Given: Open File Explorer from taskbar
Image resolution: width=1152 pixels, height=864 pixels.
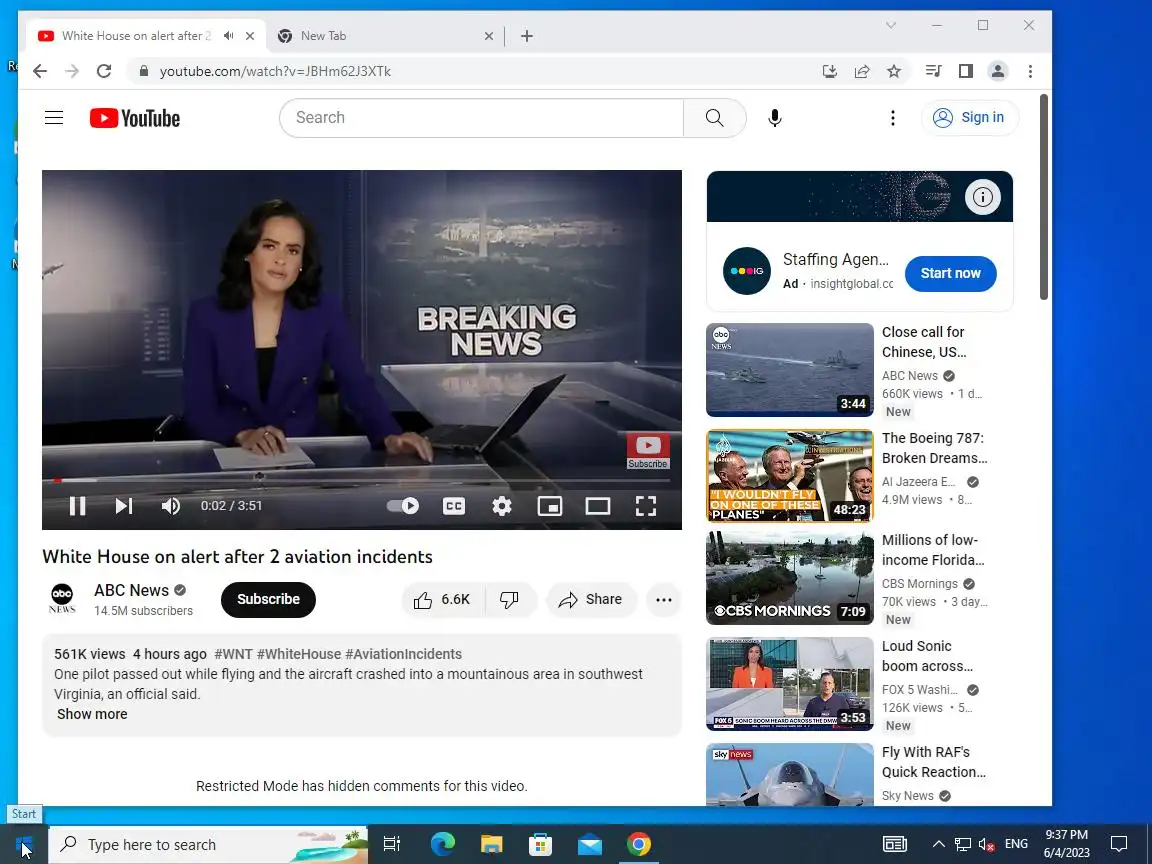Looking at the screenshot, I should pyautogui.click(x=492, y=845).
